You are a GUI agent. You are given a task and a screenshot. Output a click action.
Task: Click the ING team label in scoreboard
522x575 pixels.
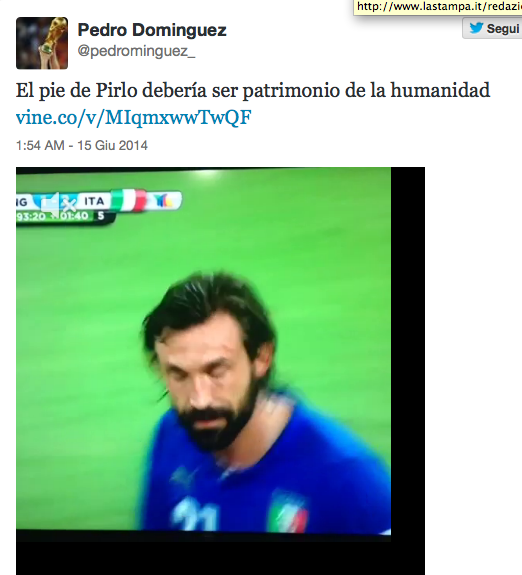[x=22, y=202]
